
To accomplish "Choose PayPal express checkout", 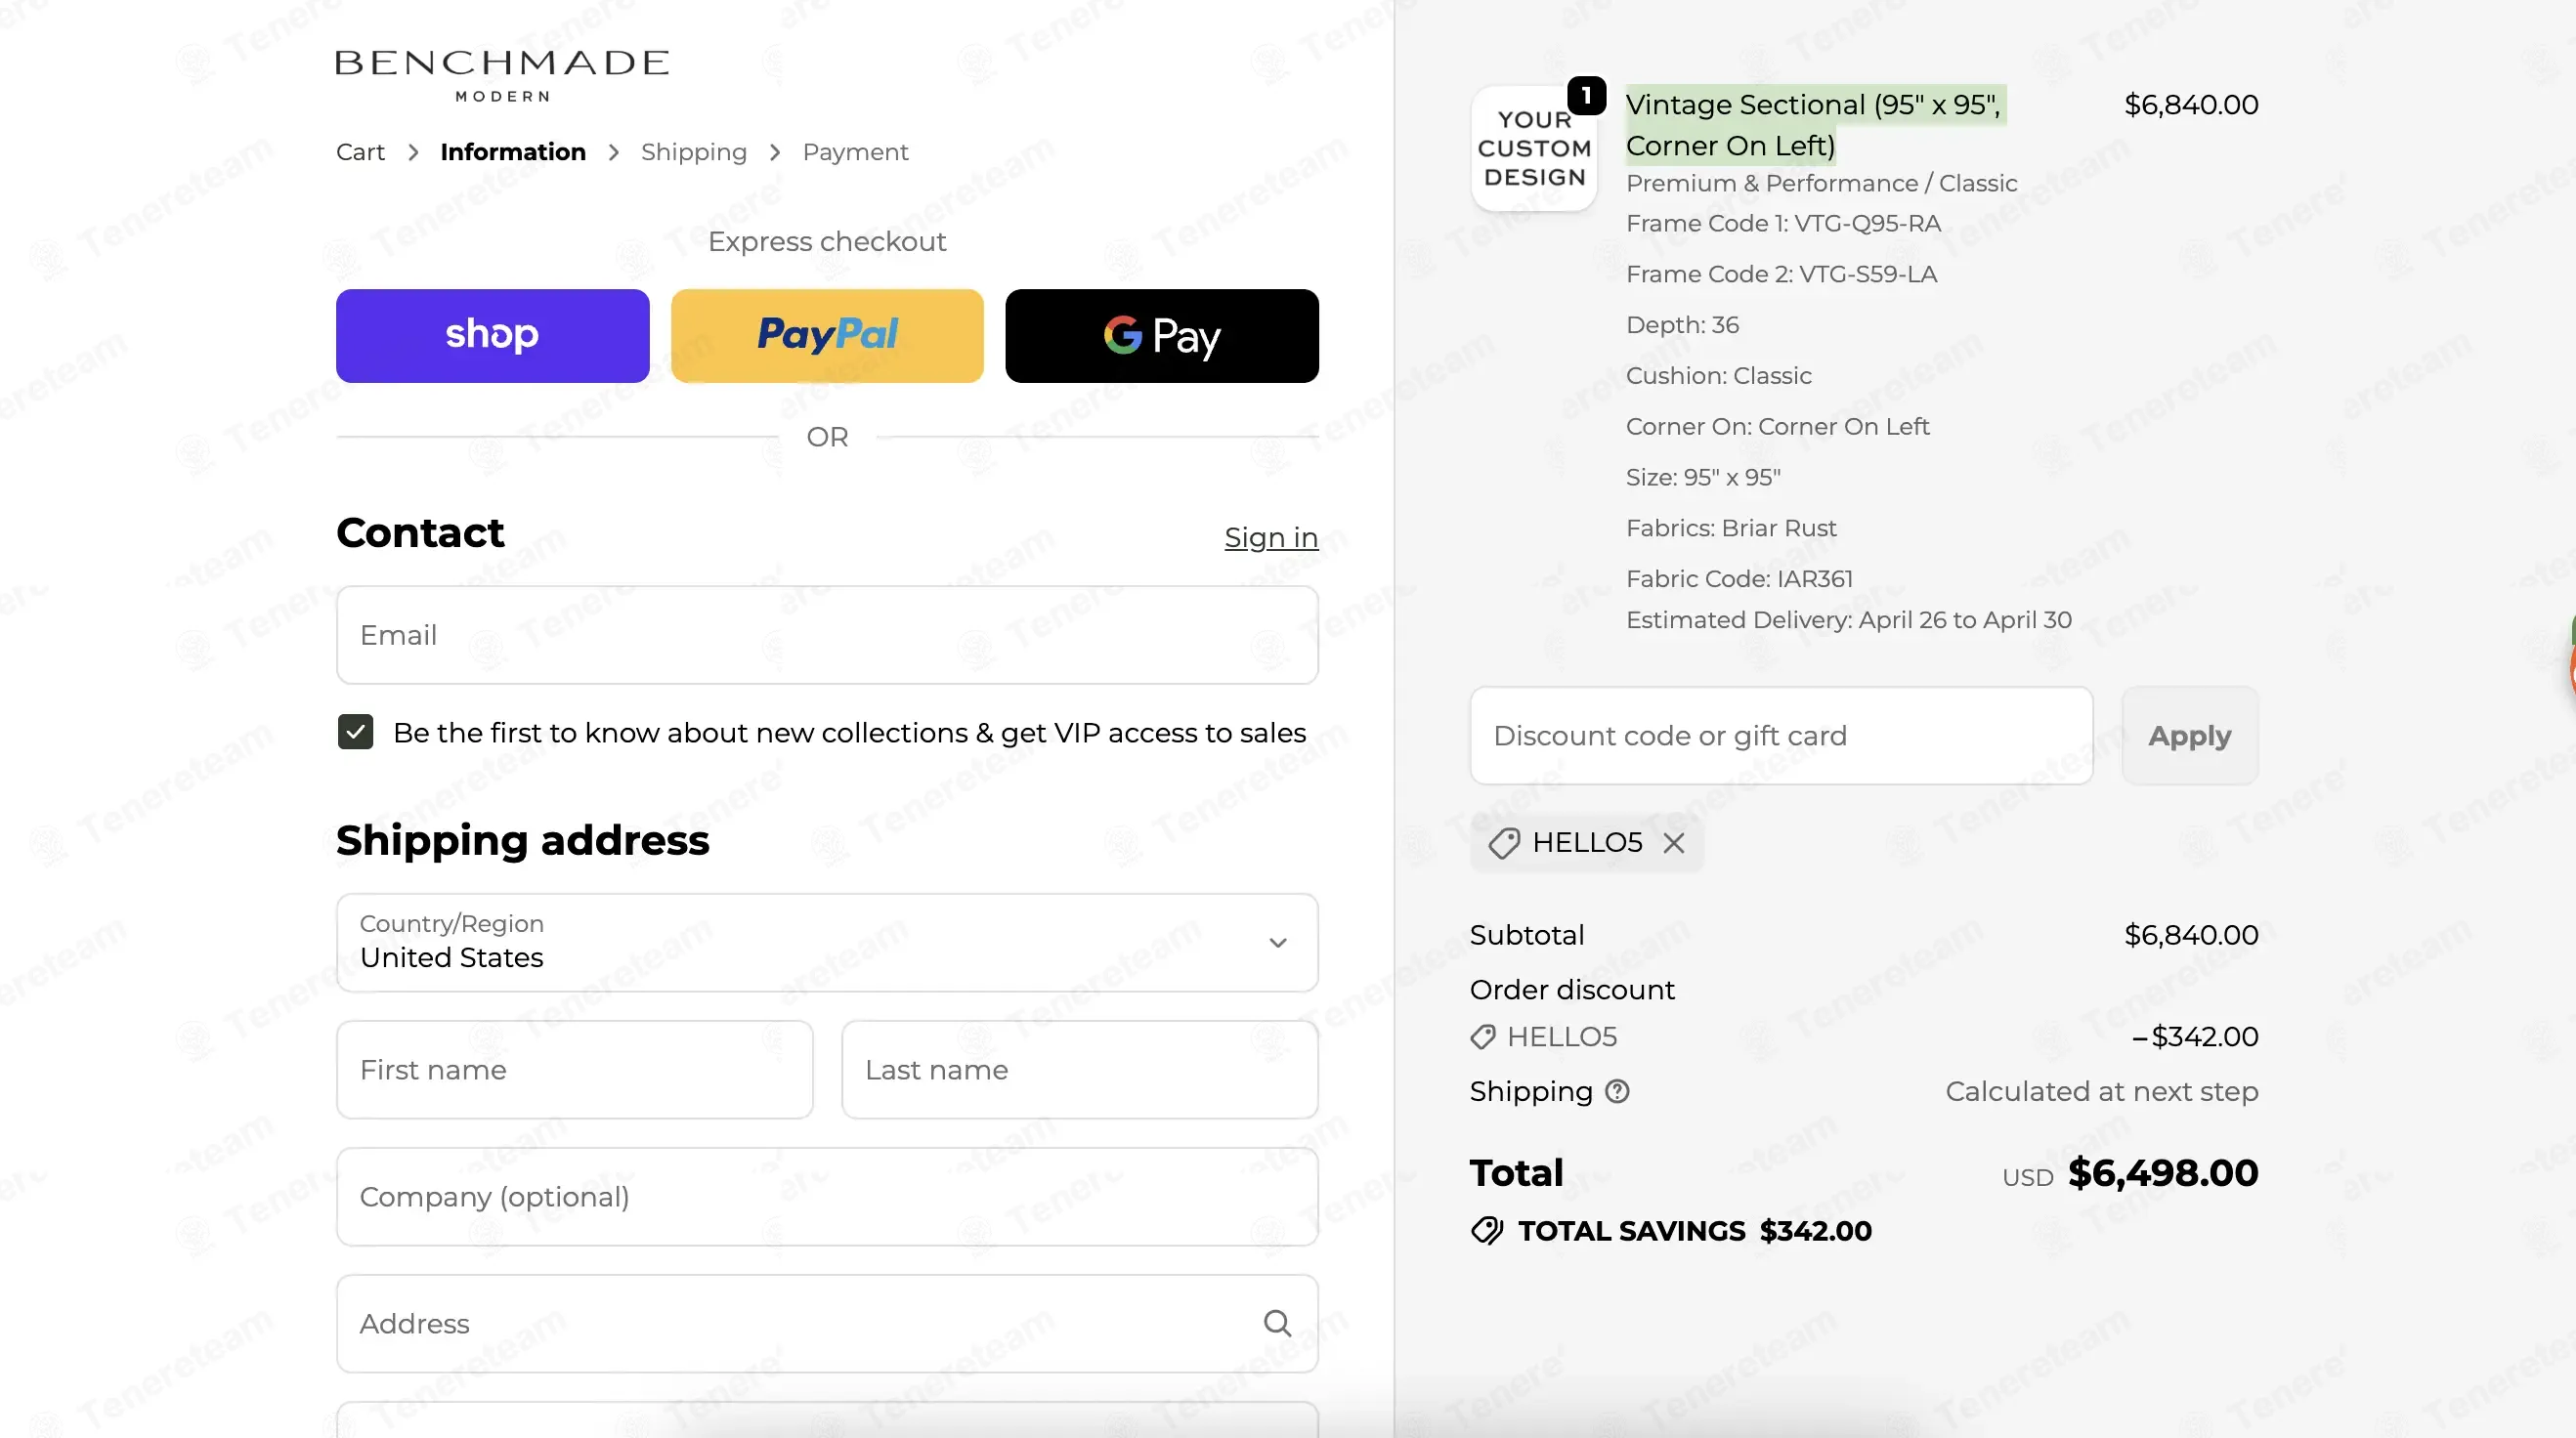I will pos(827,335).
